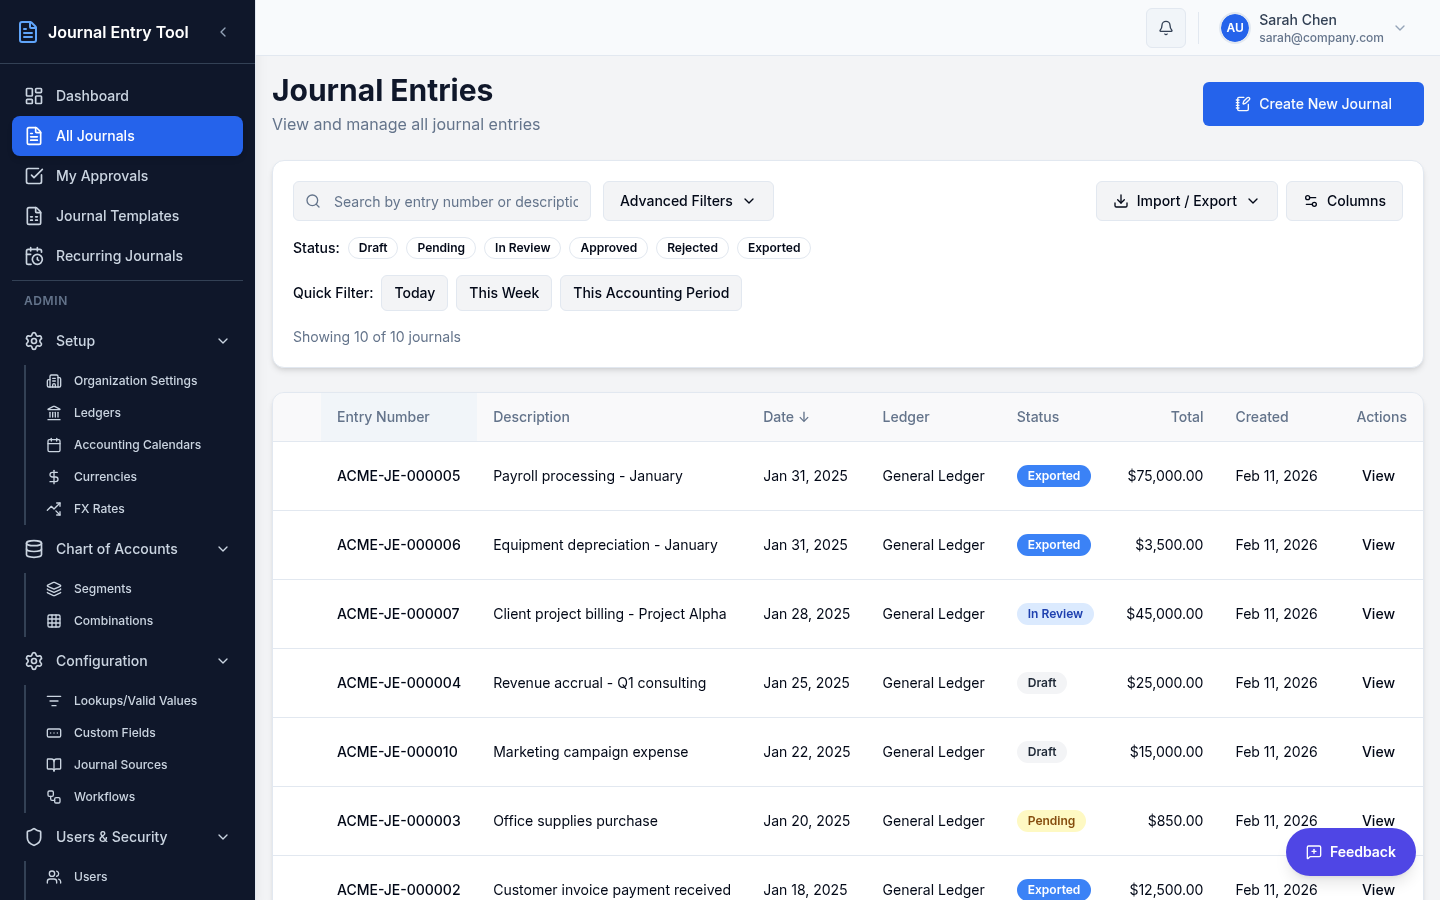Click the notification bell icon

(1165, 27)
